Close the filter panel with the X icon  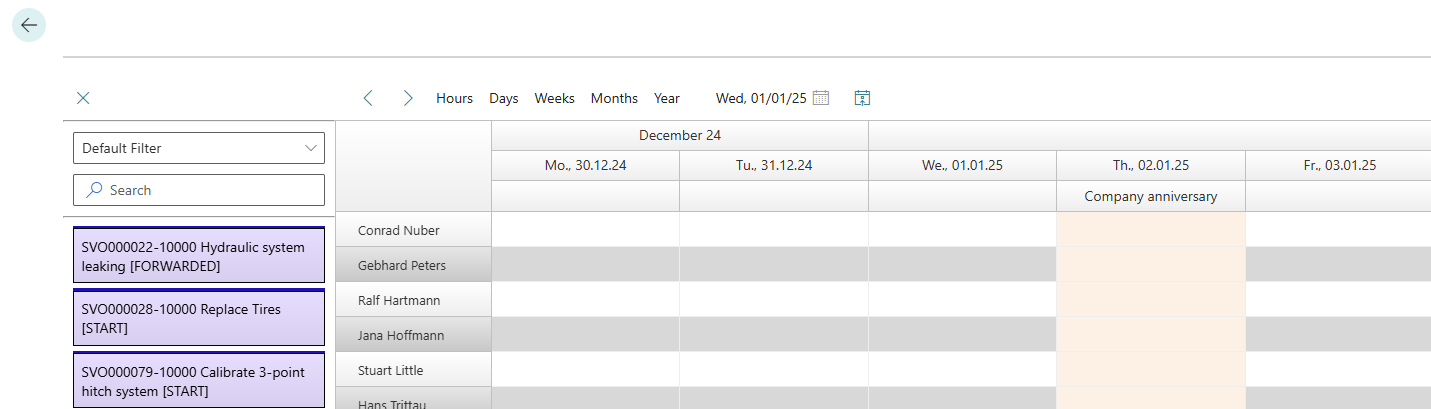[x=83, y=98]
